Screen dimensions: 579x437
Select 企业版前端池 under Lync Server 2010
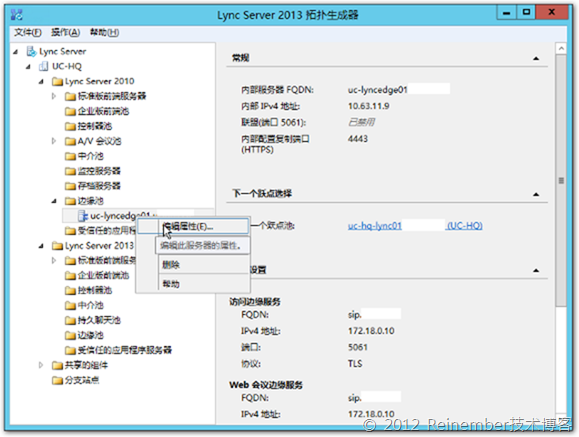103,111
